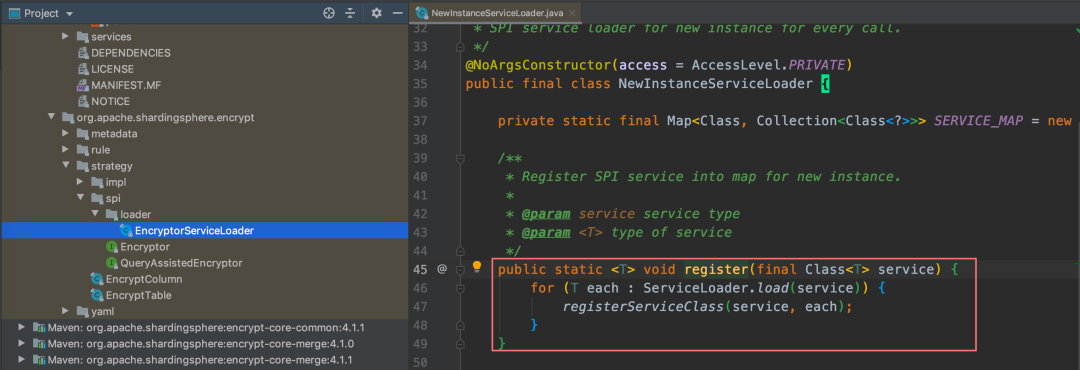1080x370 pixels.
Task: Click the encrypt-core-merge:4.1.0 library icon
Action: point(39,343)
